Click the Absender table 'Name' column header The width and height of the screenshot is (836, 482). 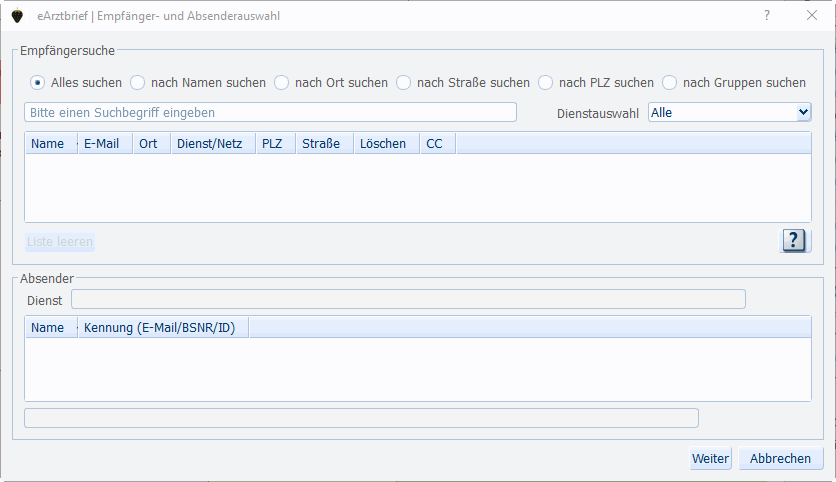(x=51, y=327)
